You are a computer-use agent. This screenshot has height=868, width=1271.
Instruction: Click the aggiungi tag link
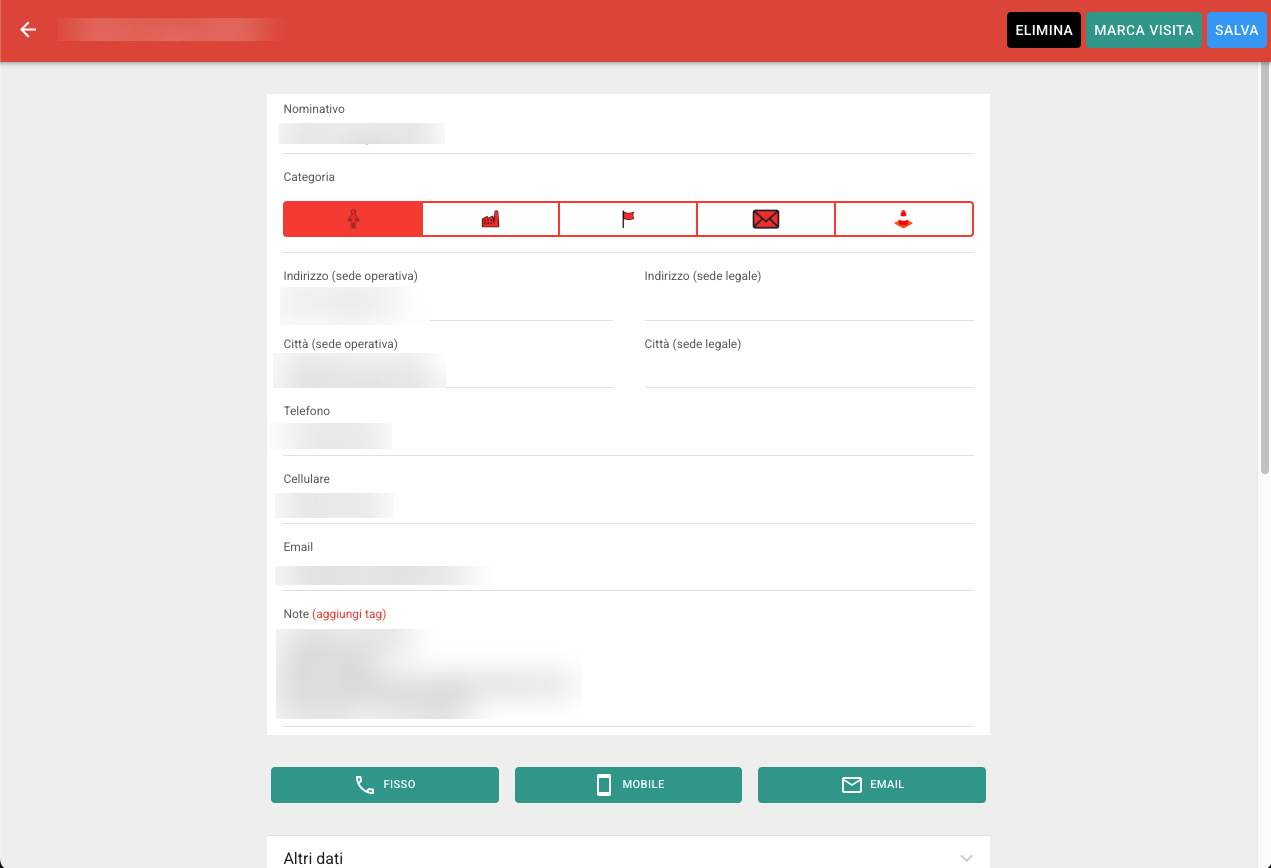pyautogui.click(x=349, y=614)
